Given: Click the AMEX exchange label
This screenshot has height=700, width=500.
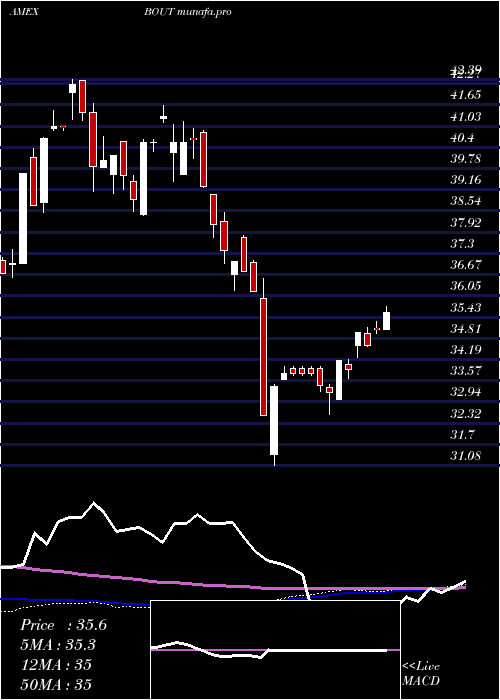Looking at the screenshot, I should (x=24, y=12).
